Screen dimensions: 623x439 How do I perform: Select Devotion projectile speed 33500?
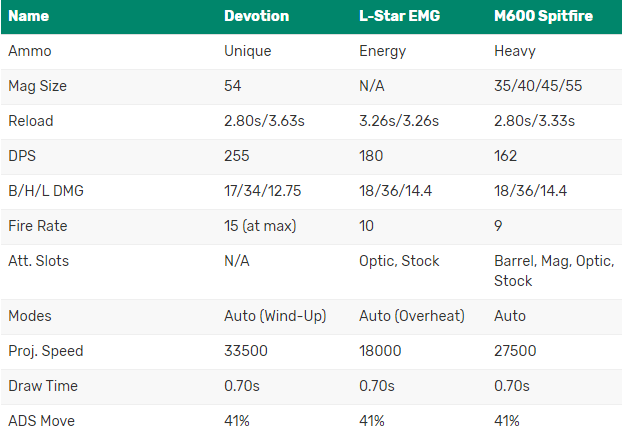pos(246,351)
